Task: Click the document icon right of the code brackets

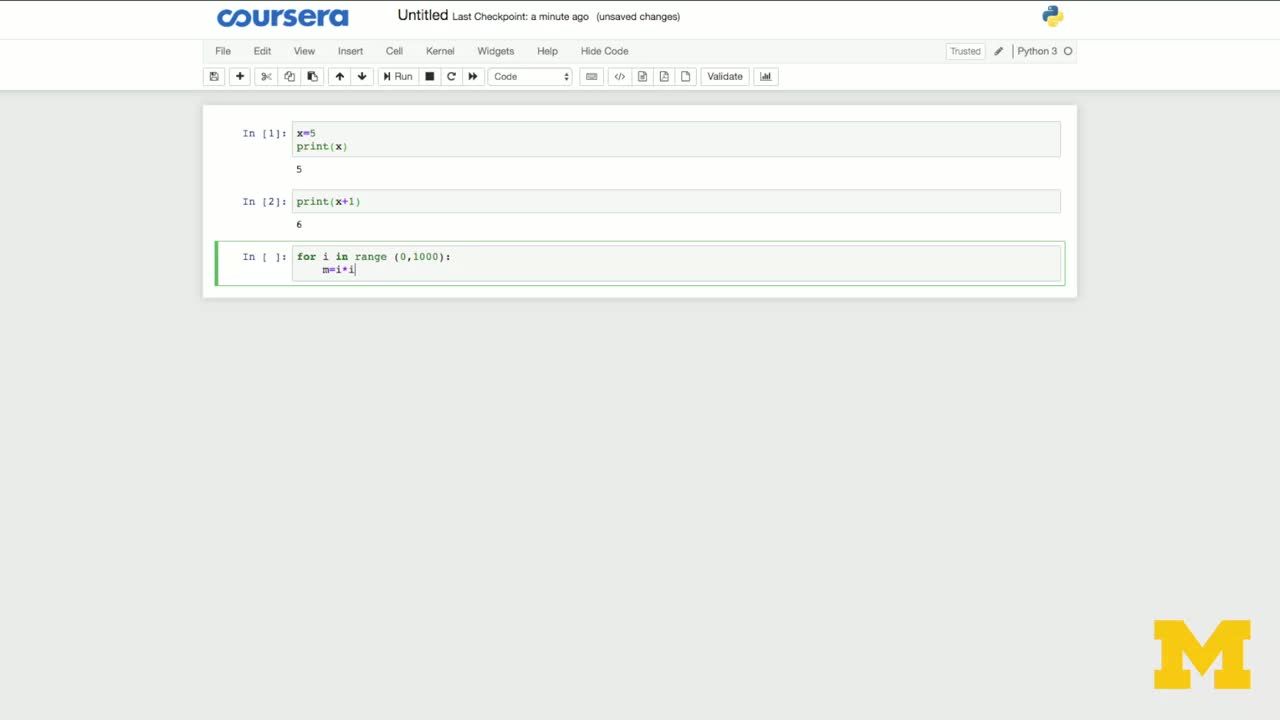Action: (x=642, y=76)
